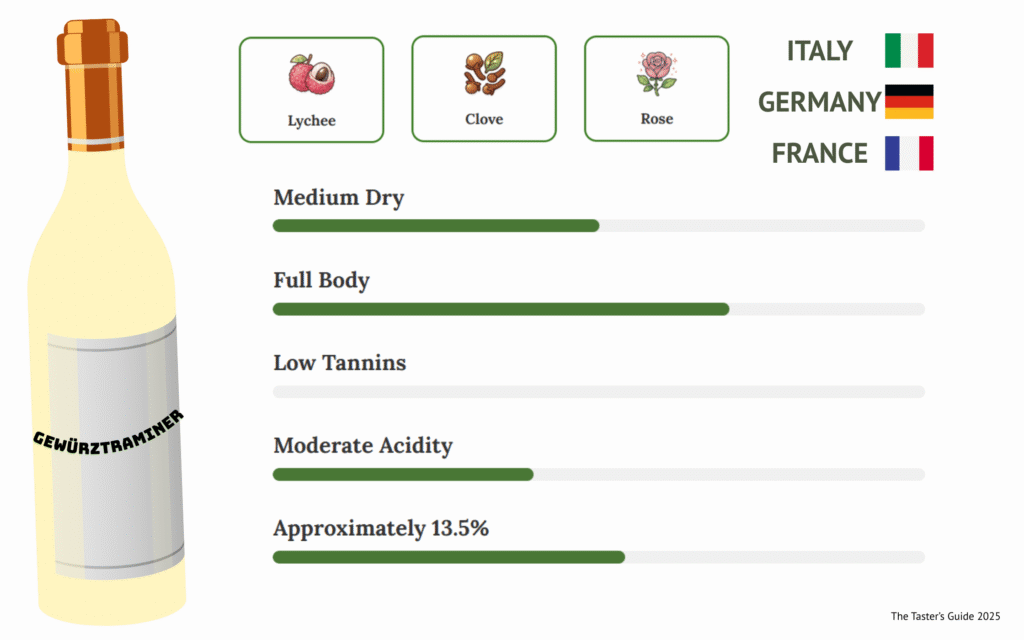The image size is (1024, 640).
Task: Click the pink rose icon
Action: point(656,74)
